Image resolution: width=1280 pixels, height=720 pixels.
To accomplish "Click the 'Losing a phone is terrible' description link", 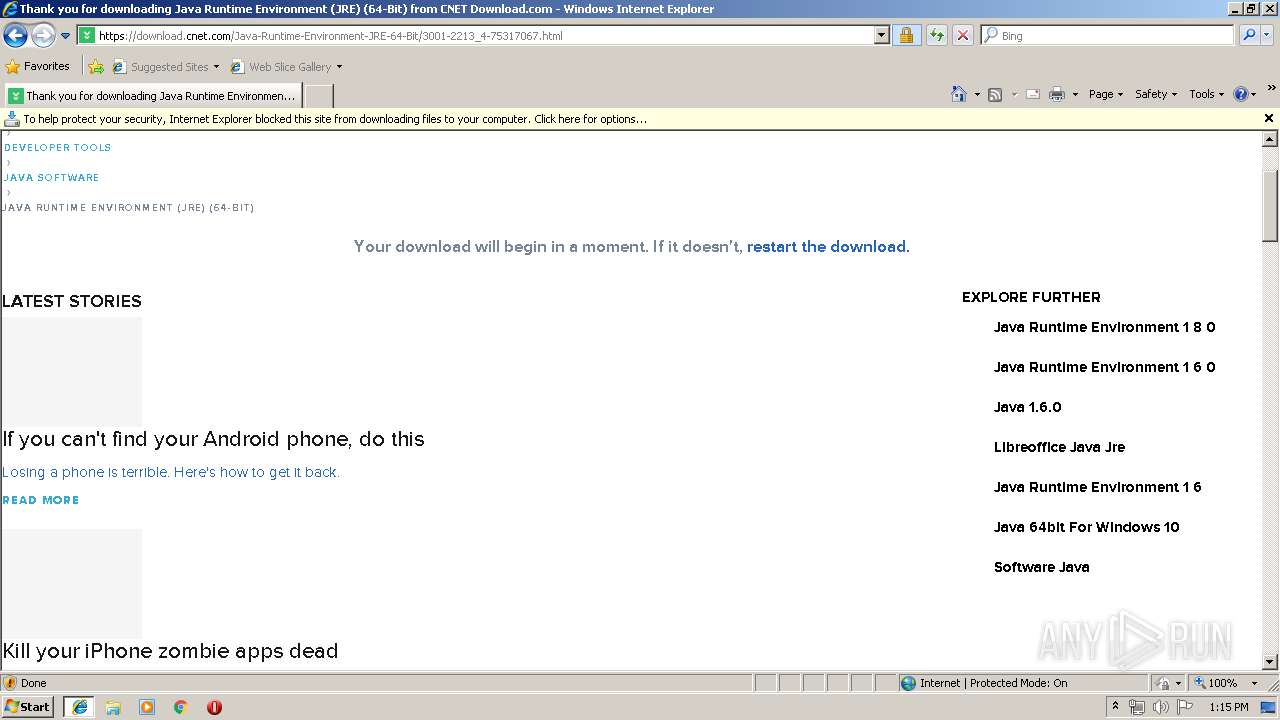I will pos(171,472).
